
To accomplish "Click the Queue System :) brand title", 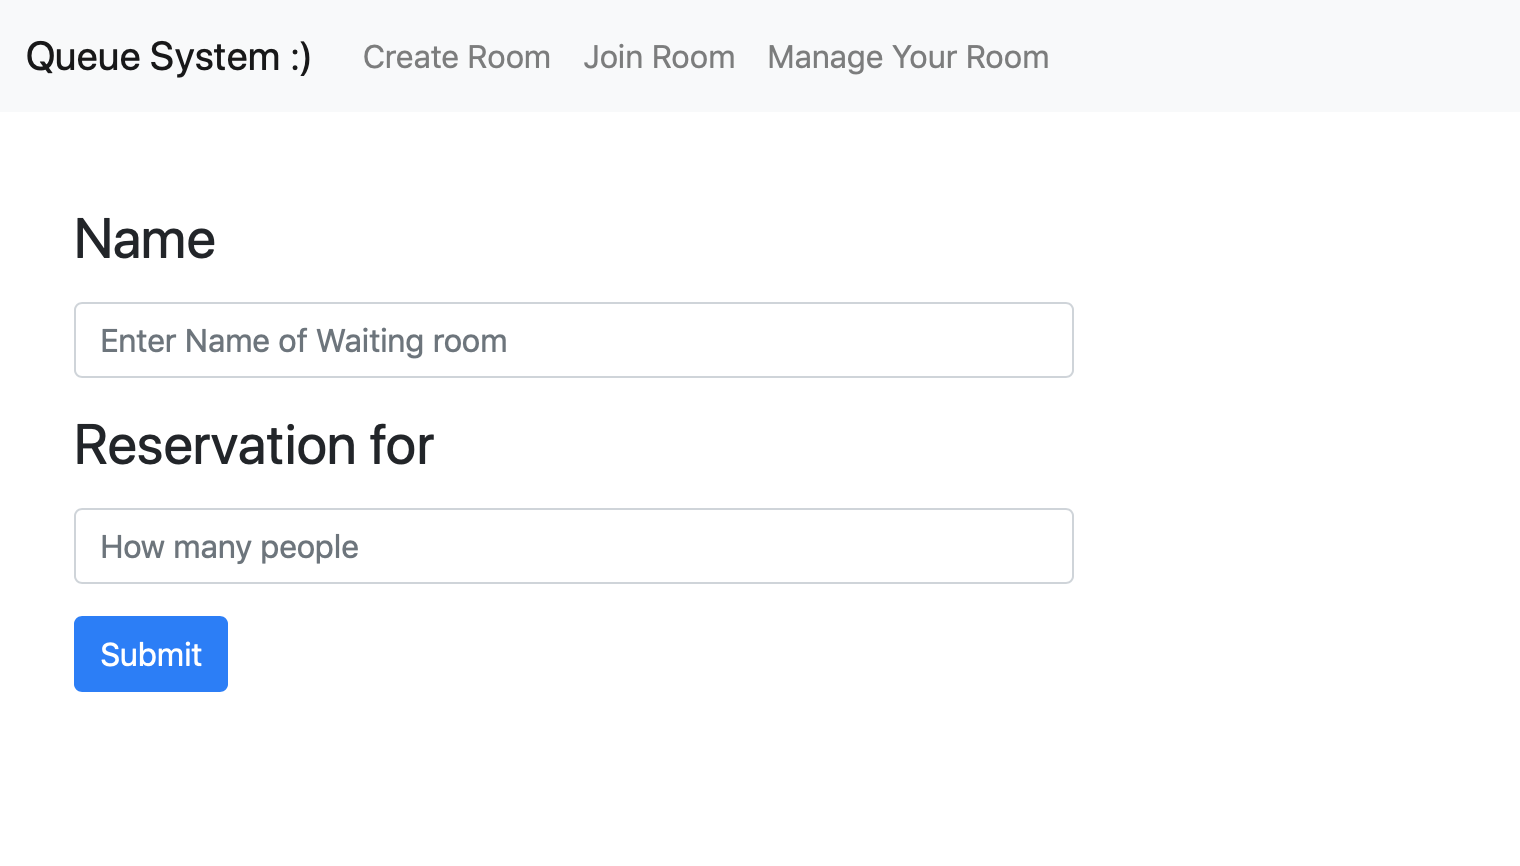I will [167, 57].
